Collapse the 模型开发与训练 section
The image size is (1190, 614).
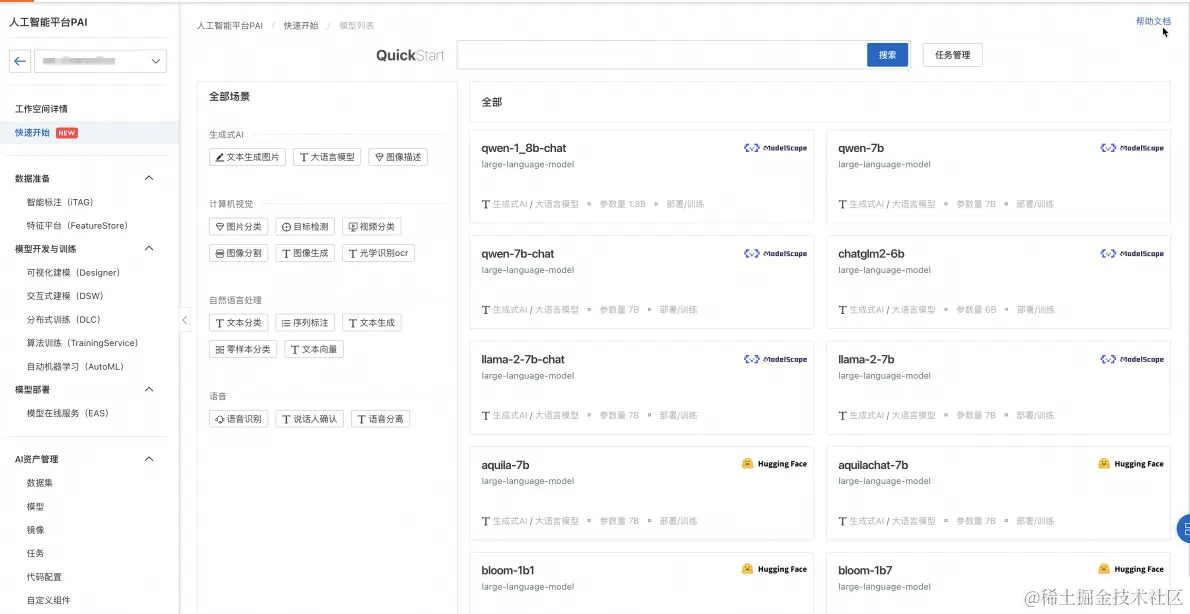pyautogui.click(x=149, y=249)
